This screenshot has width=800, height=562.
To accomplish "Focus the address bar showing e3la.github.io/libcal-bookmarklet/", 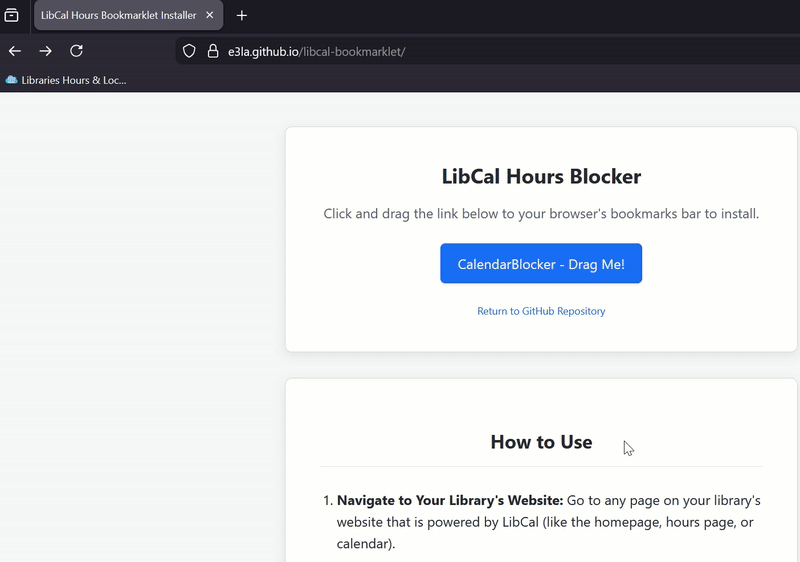I will coord(487,52).
